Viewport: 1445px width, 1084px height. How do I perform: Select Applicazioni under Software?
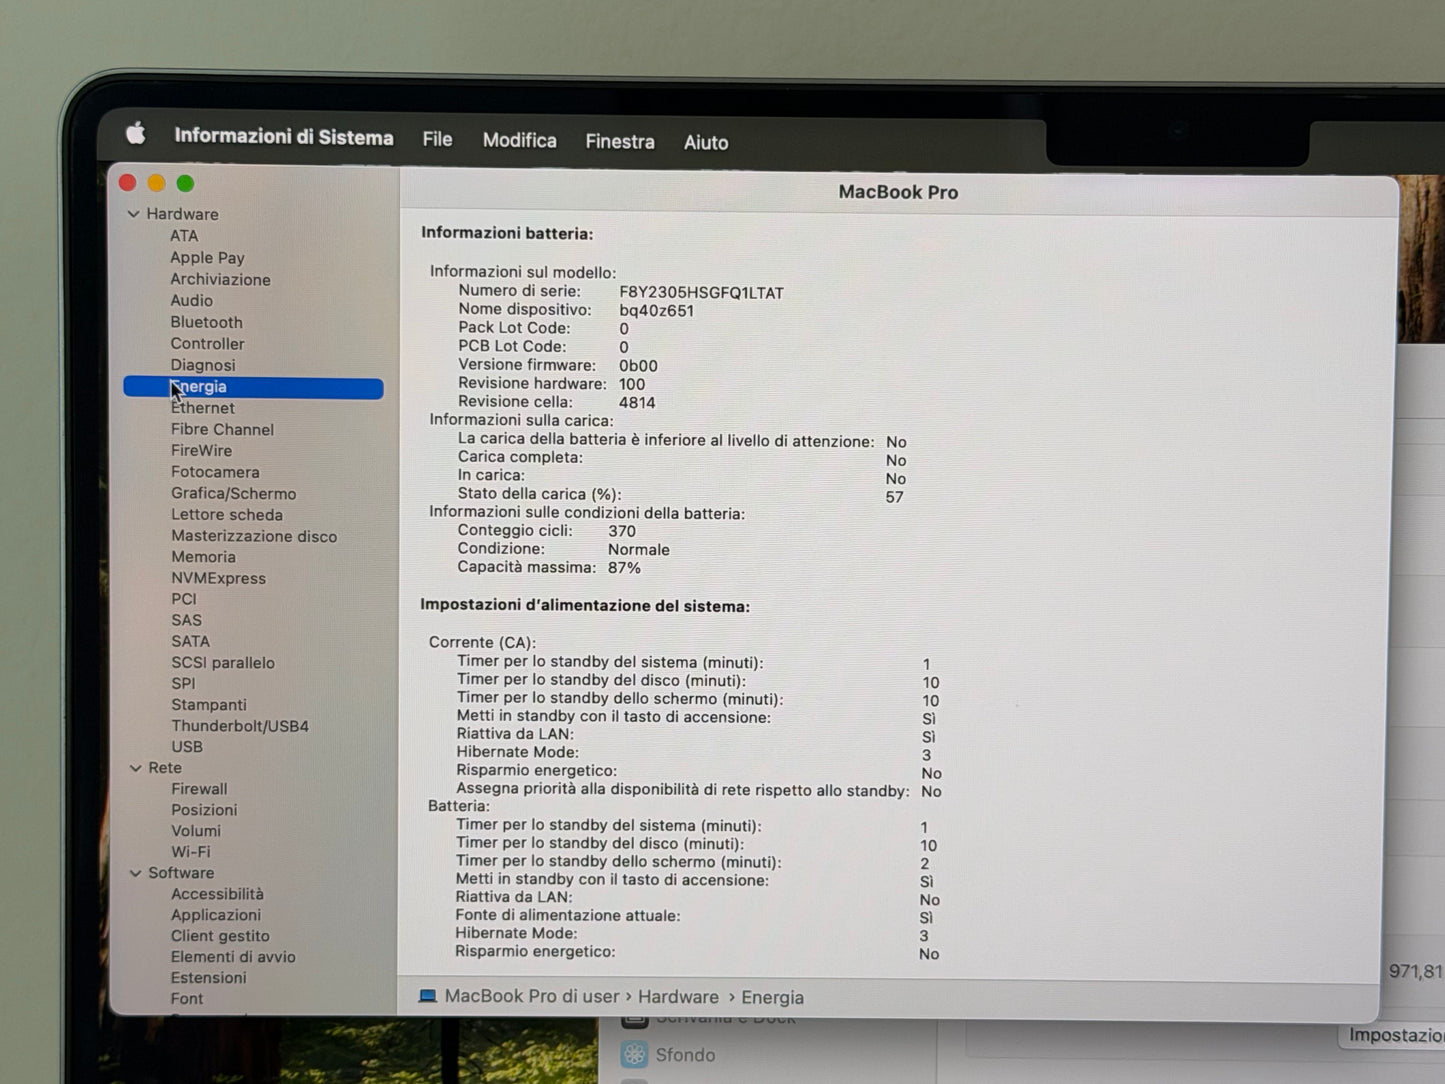[x=216, y=915]
